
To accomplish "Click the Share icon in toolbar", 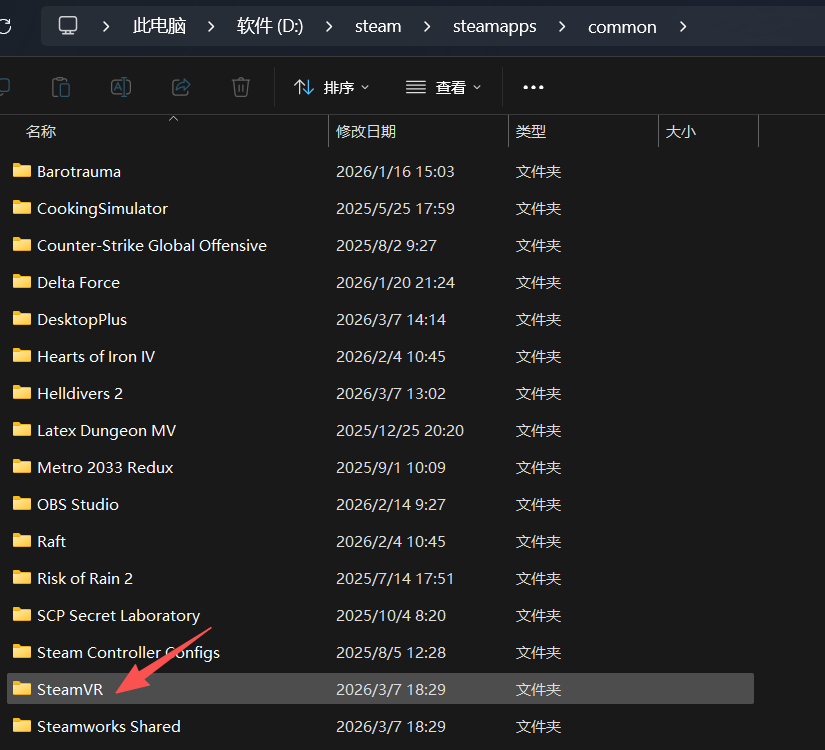I will point(181,87).
